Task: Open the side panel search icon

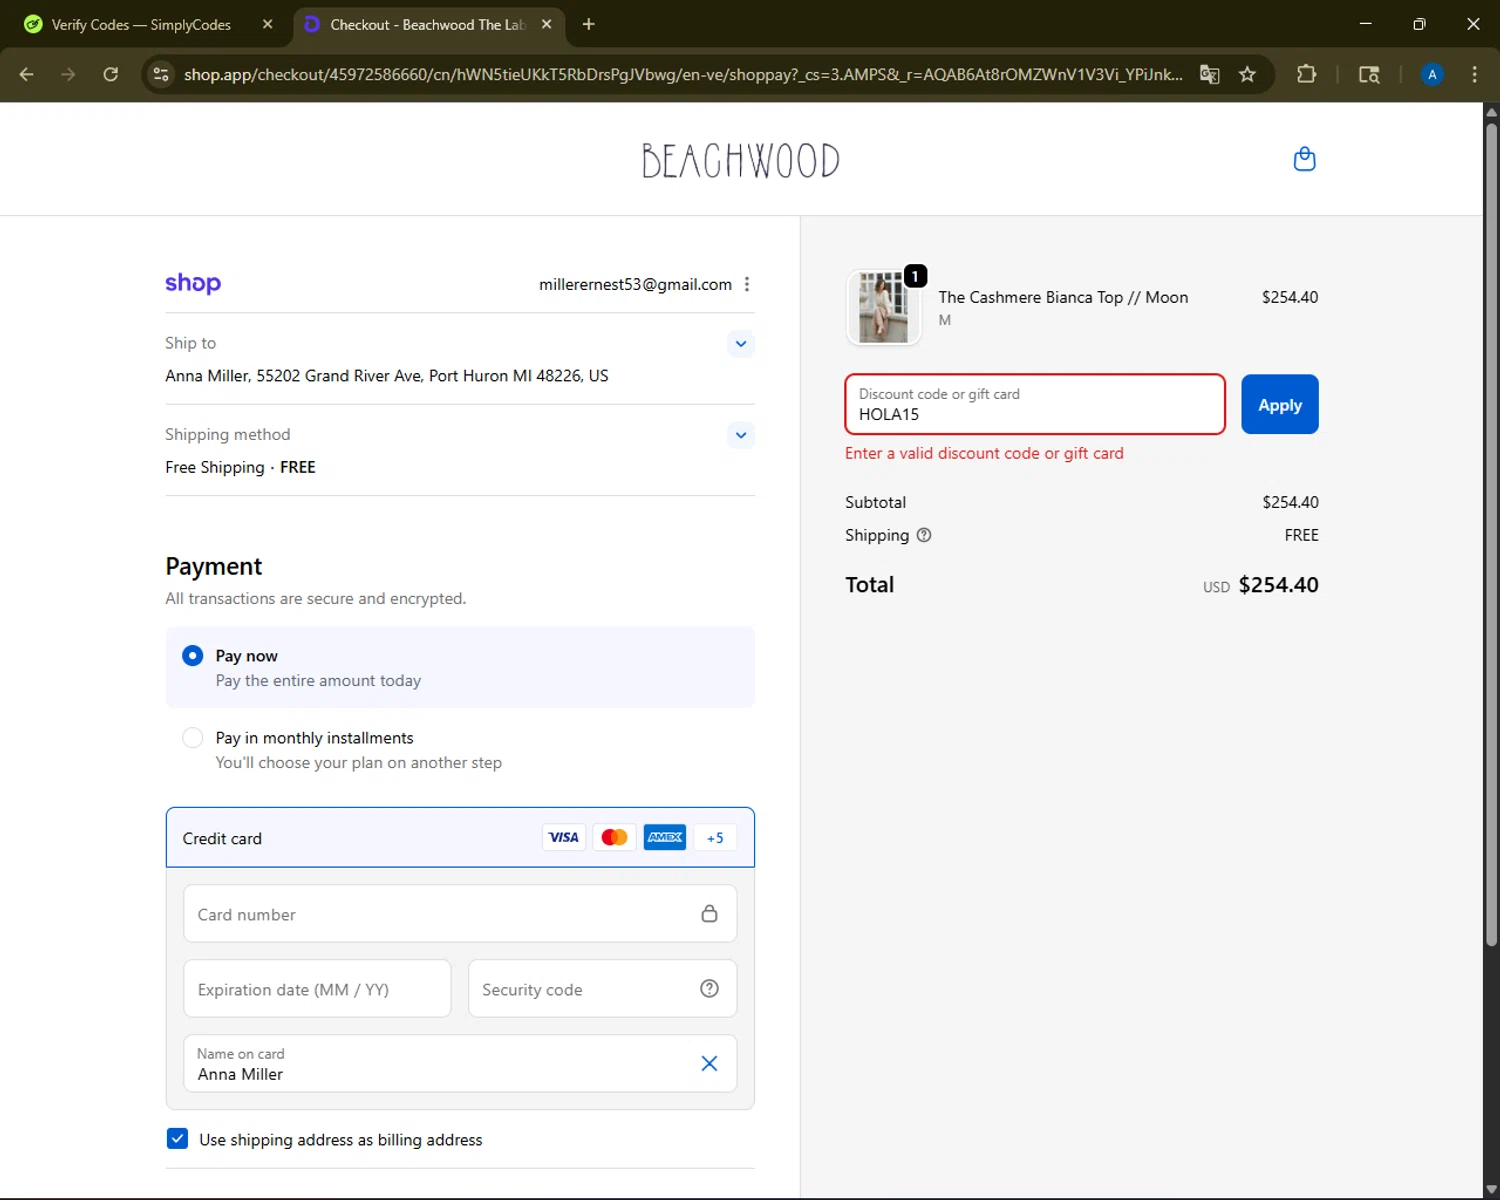Action: click(x=1369, y=74)
